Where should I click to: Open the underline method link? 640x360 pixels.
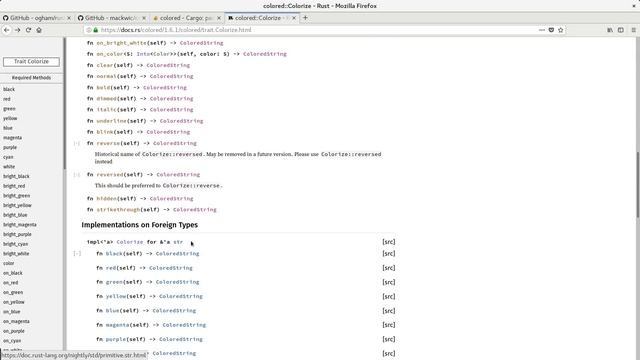click(111, 121)
